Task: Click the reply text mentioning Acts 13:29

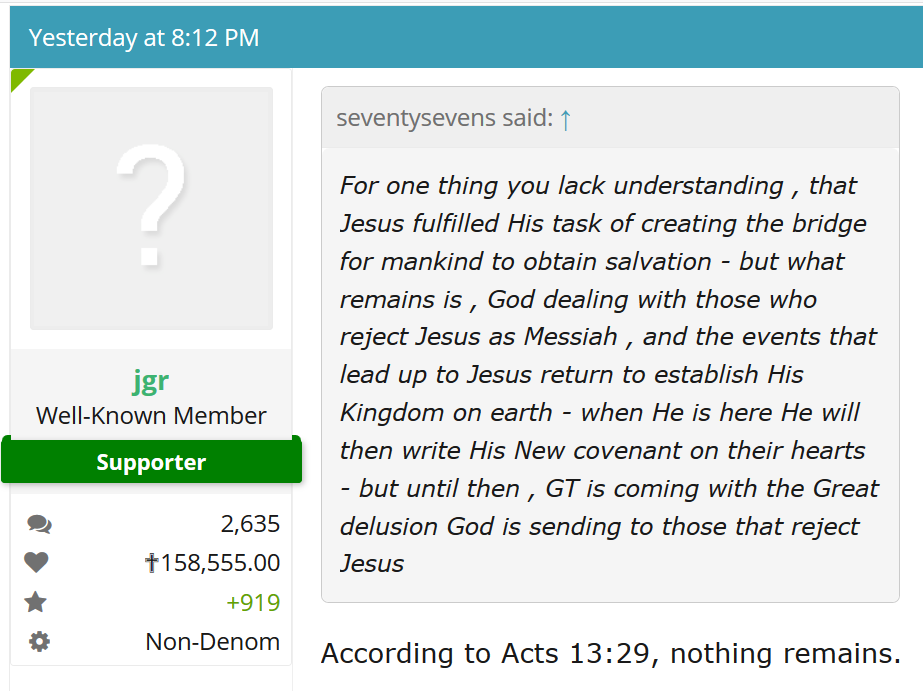Action: click(x=610, y=654)
